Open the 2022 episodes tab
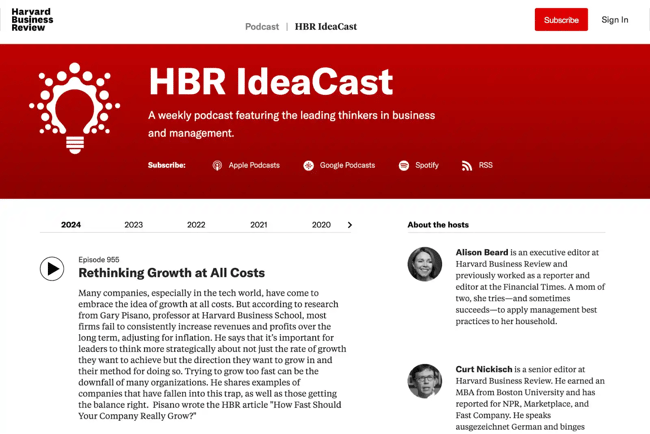The width and height of the screenshot is (650, 434). point(196,225)
